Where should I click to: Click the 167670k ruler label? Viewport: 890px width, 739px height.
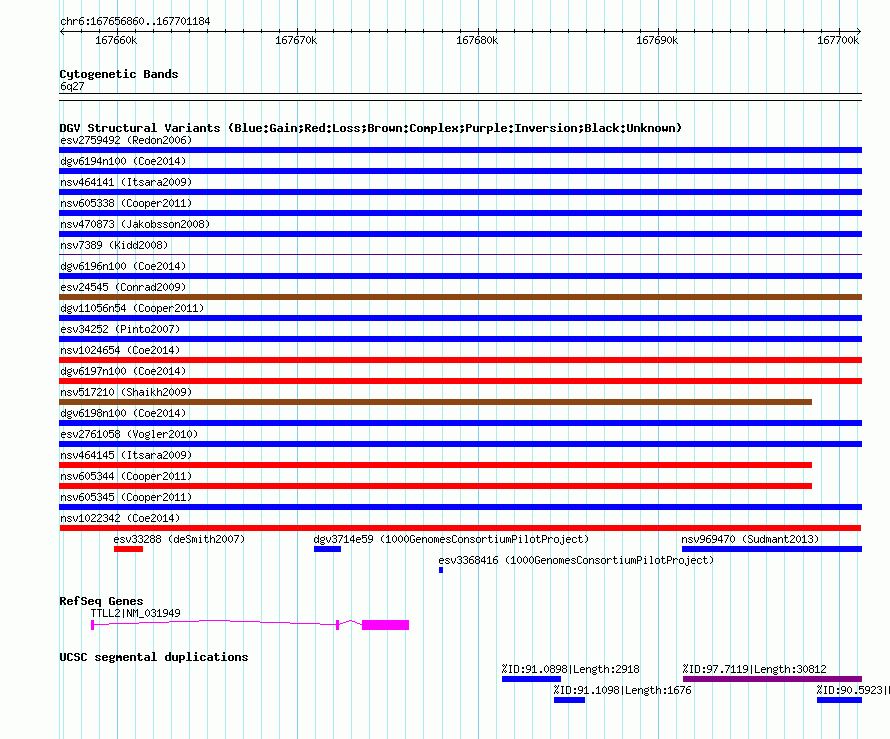296,40
